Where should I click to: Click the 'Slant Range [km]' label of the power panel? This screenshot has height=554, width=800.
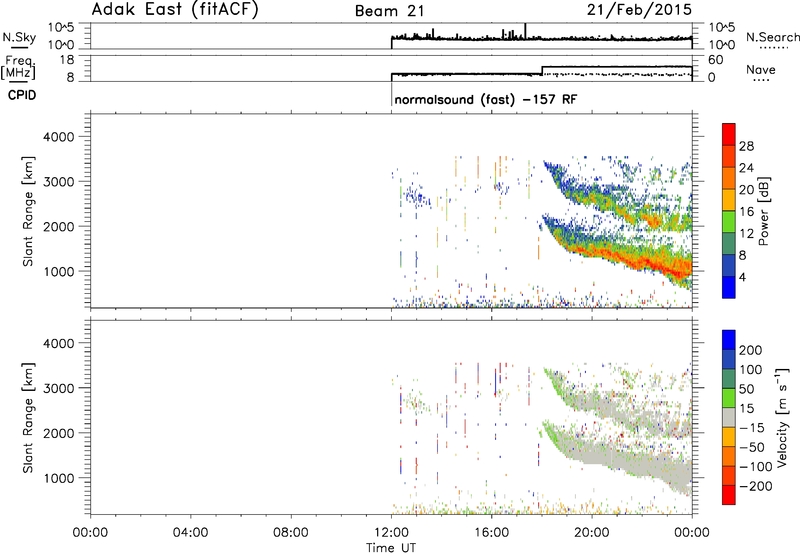[x=28, y=211]
